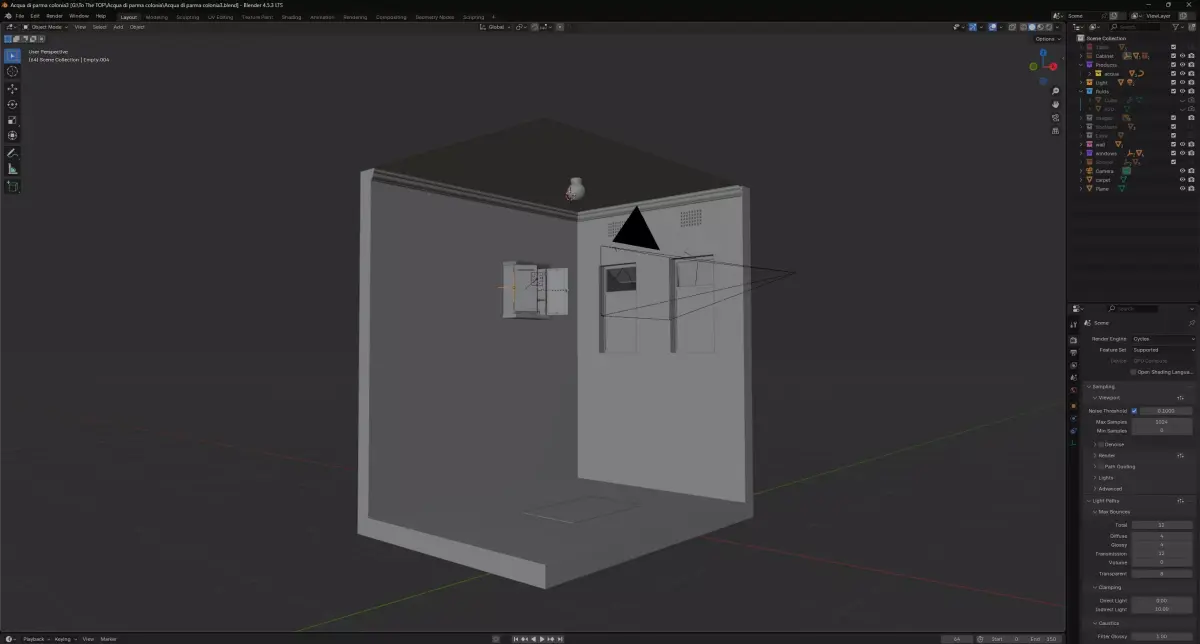Select the Rotate tool
Screen dimensions: 1200x644
click(x=13, y=104)
